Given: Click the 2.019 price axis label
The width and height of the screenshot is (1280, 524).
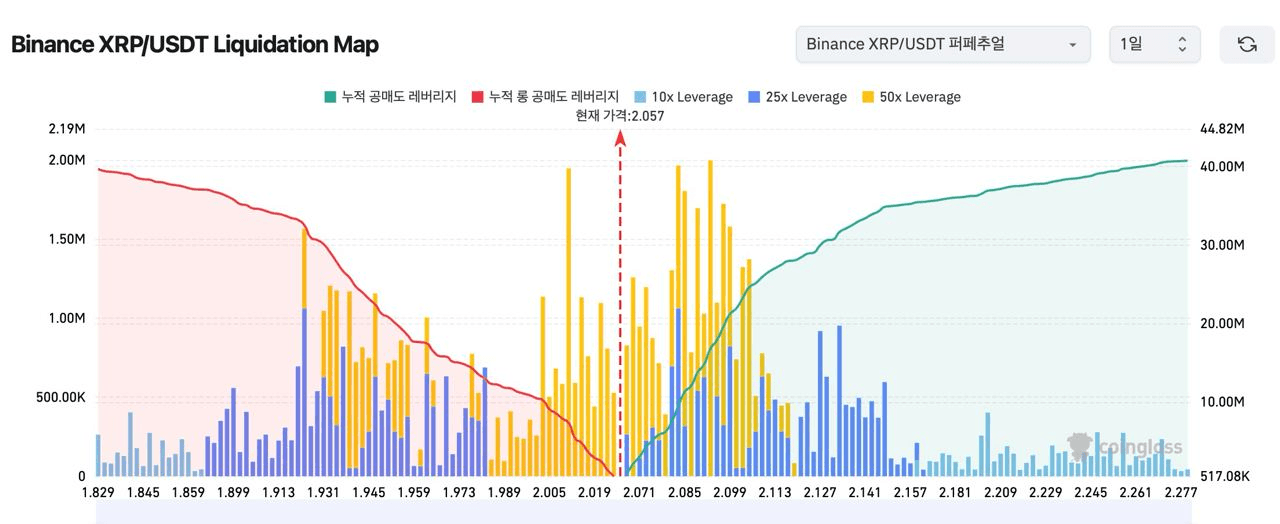Looking at the screenshot, I should click(x=594, y=492).
